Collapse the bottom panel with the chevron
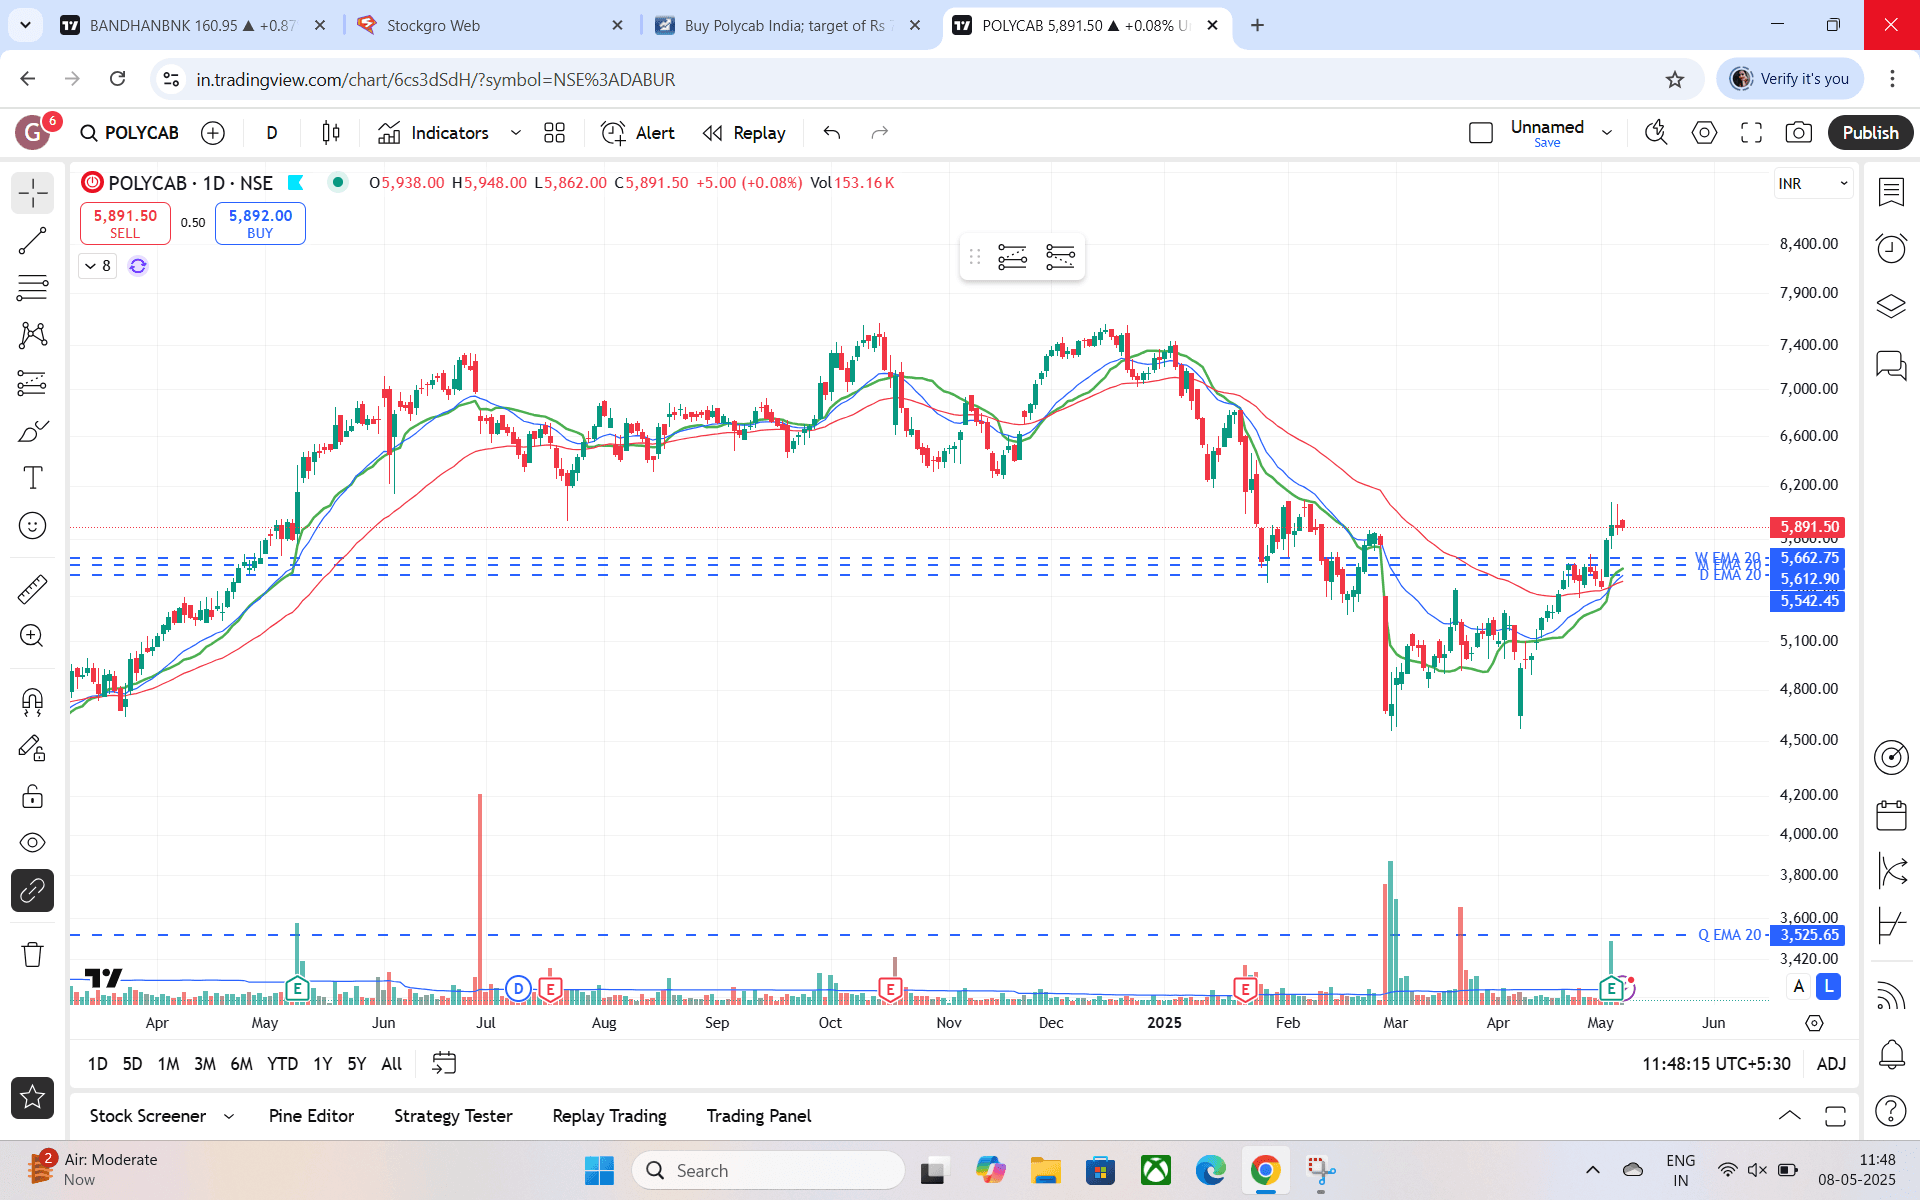The image size is (1920, 1200). [1790, 1116]
